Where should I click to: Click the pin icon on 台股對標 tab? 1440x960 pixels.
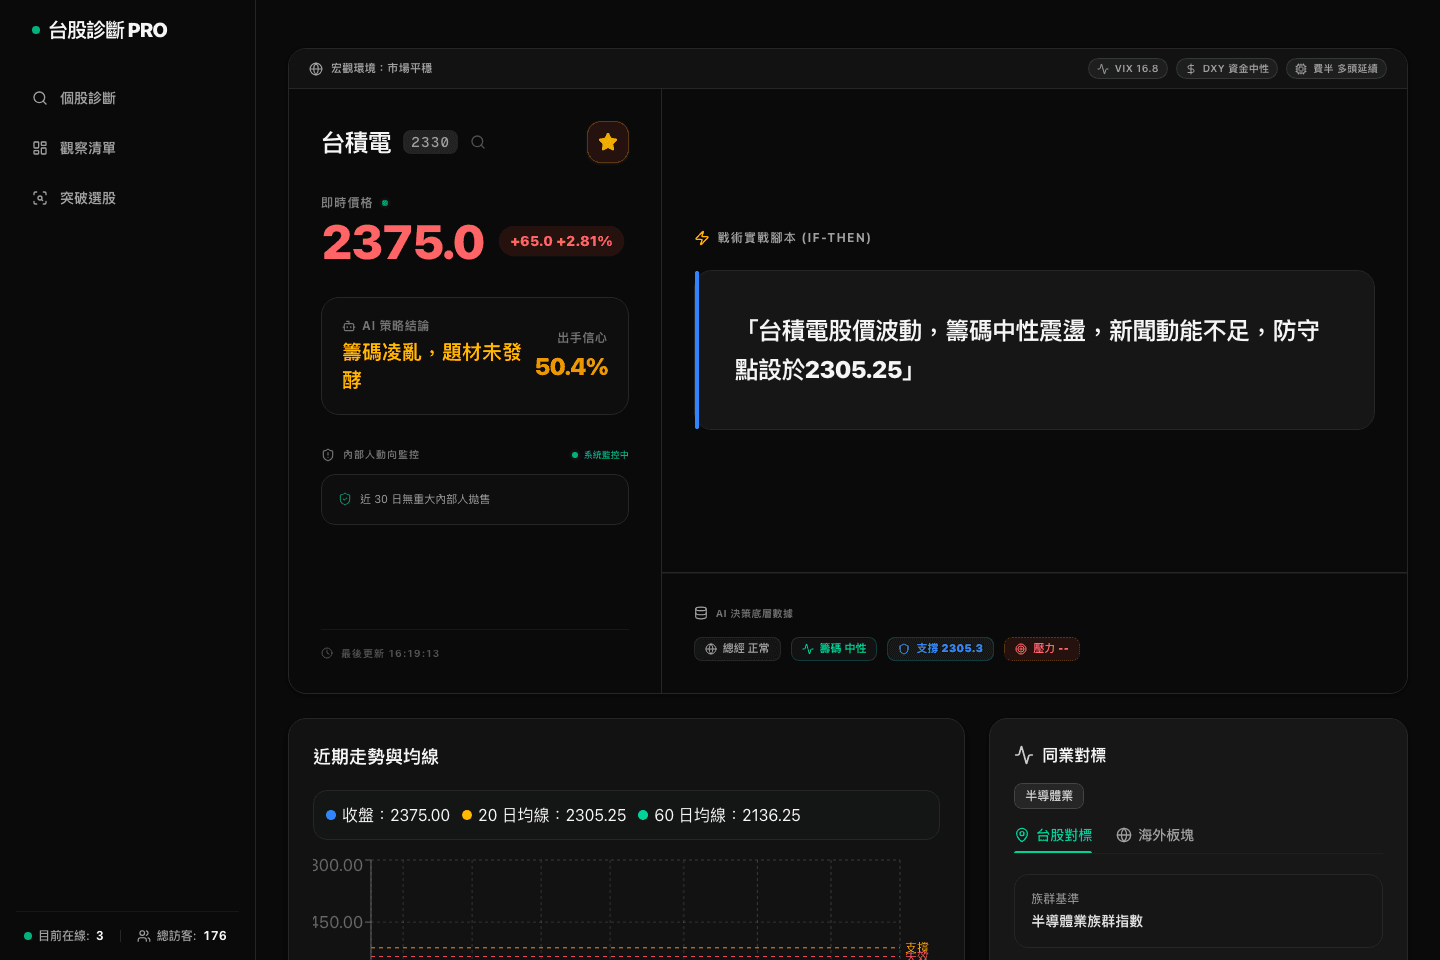1022,835
